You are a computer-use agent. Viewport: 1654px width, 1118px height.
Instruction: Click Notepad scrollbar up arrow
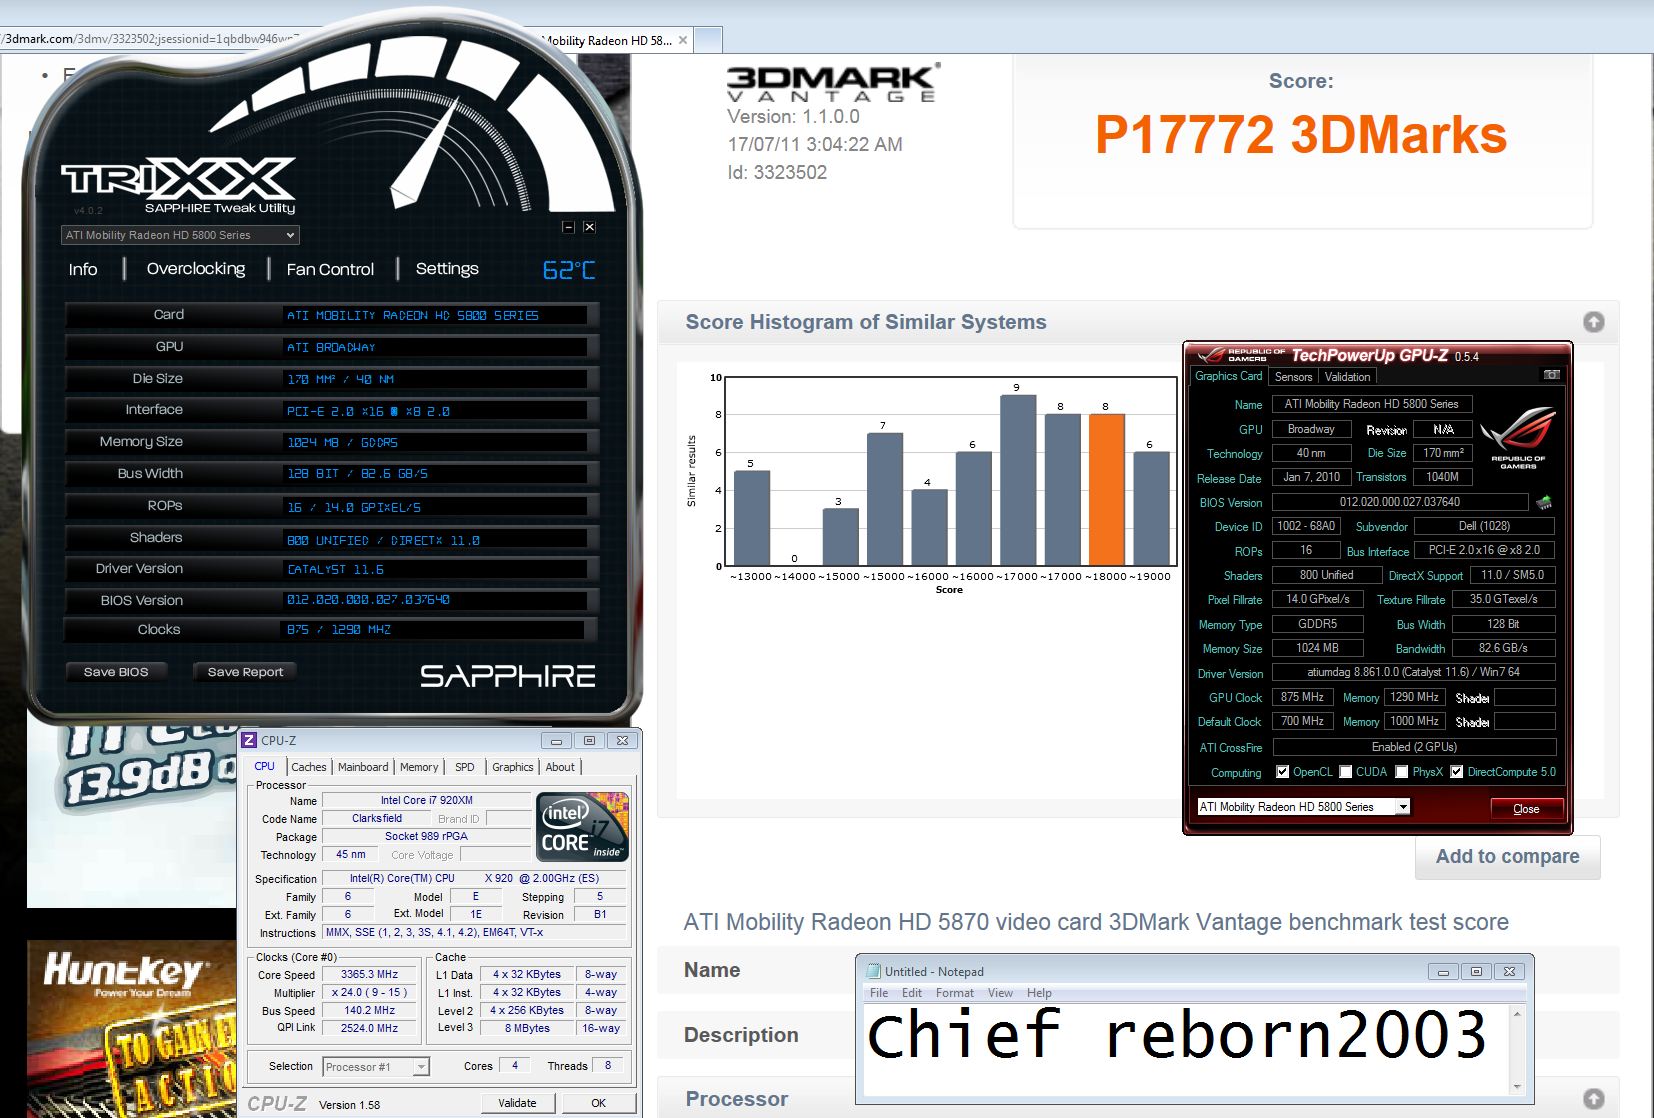click(1517, 1014)
